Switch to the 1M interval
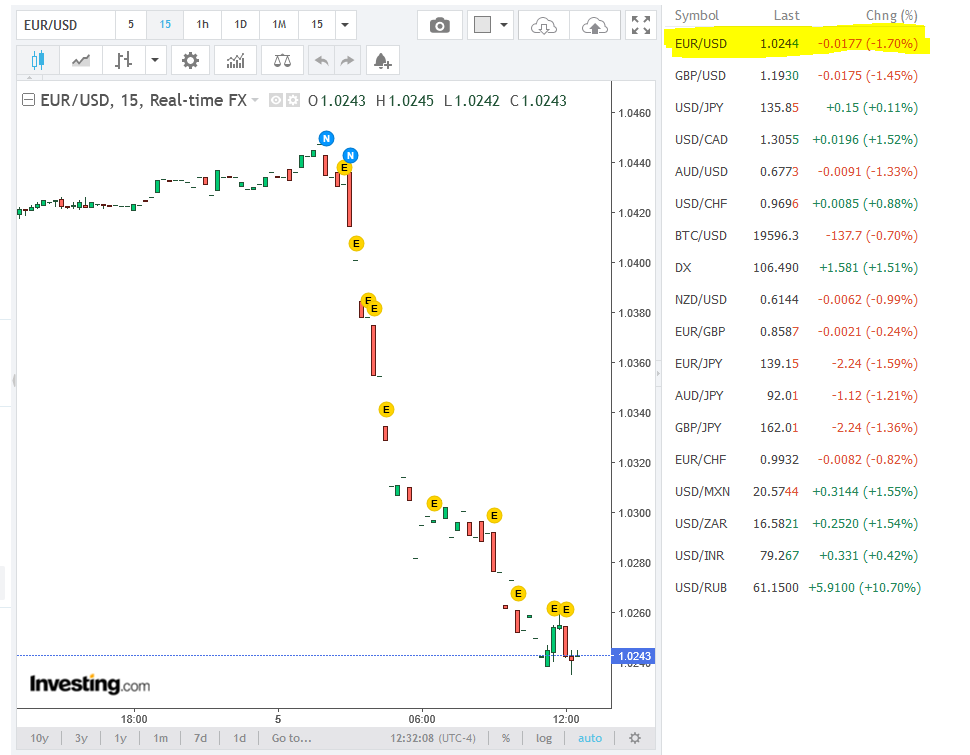 tap(279, 25)
